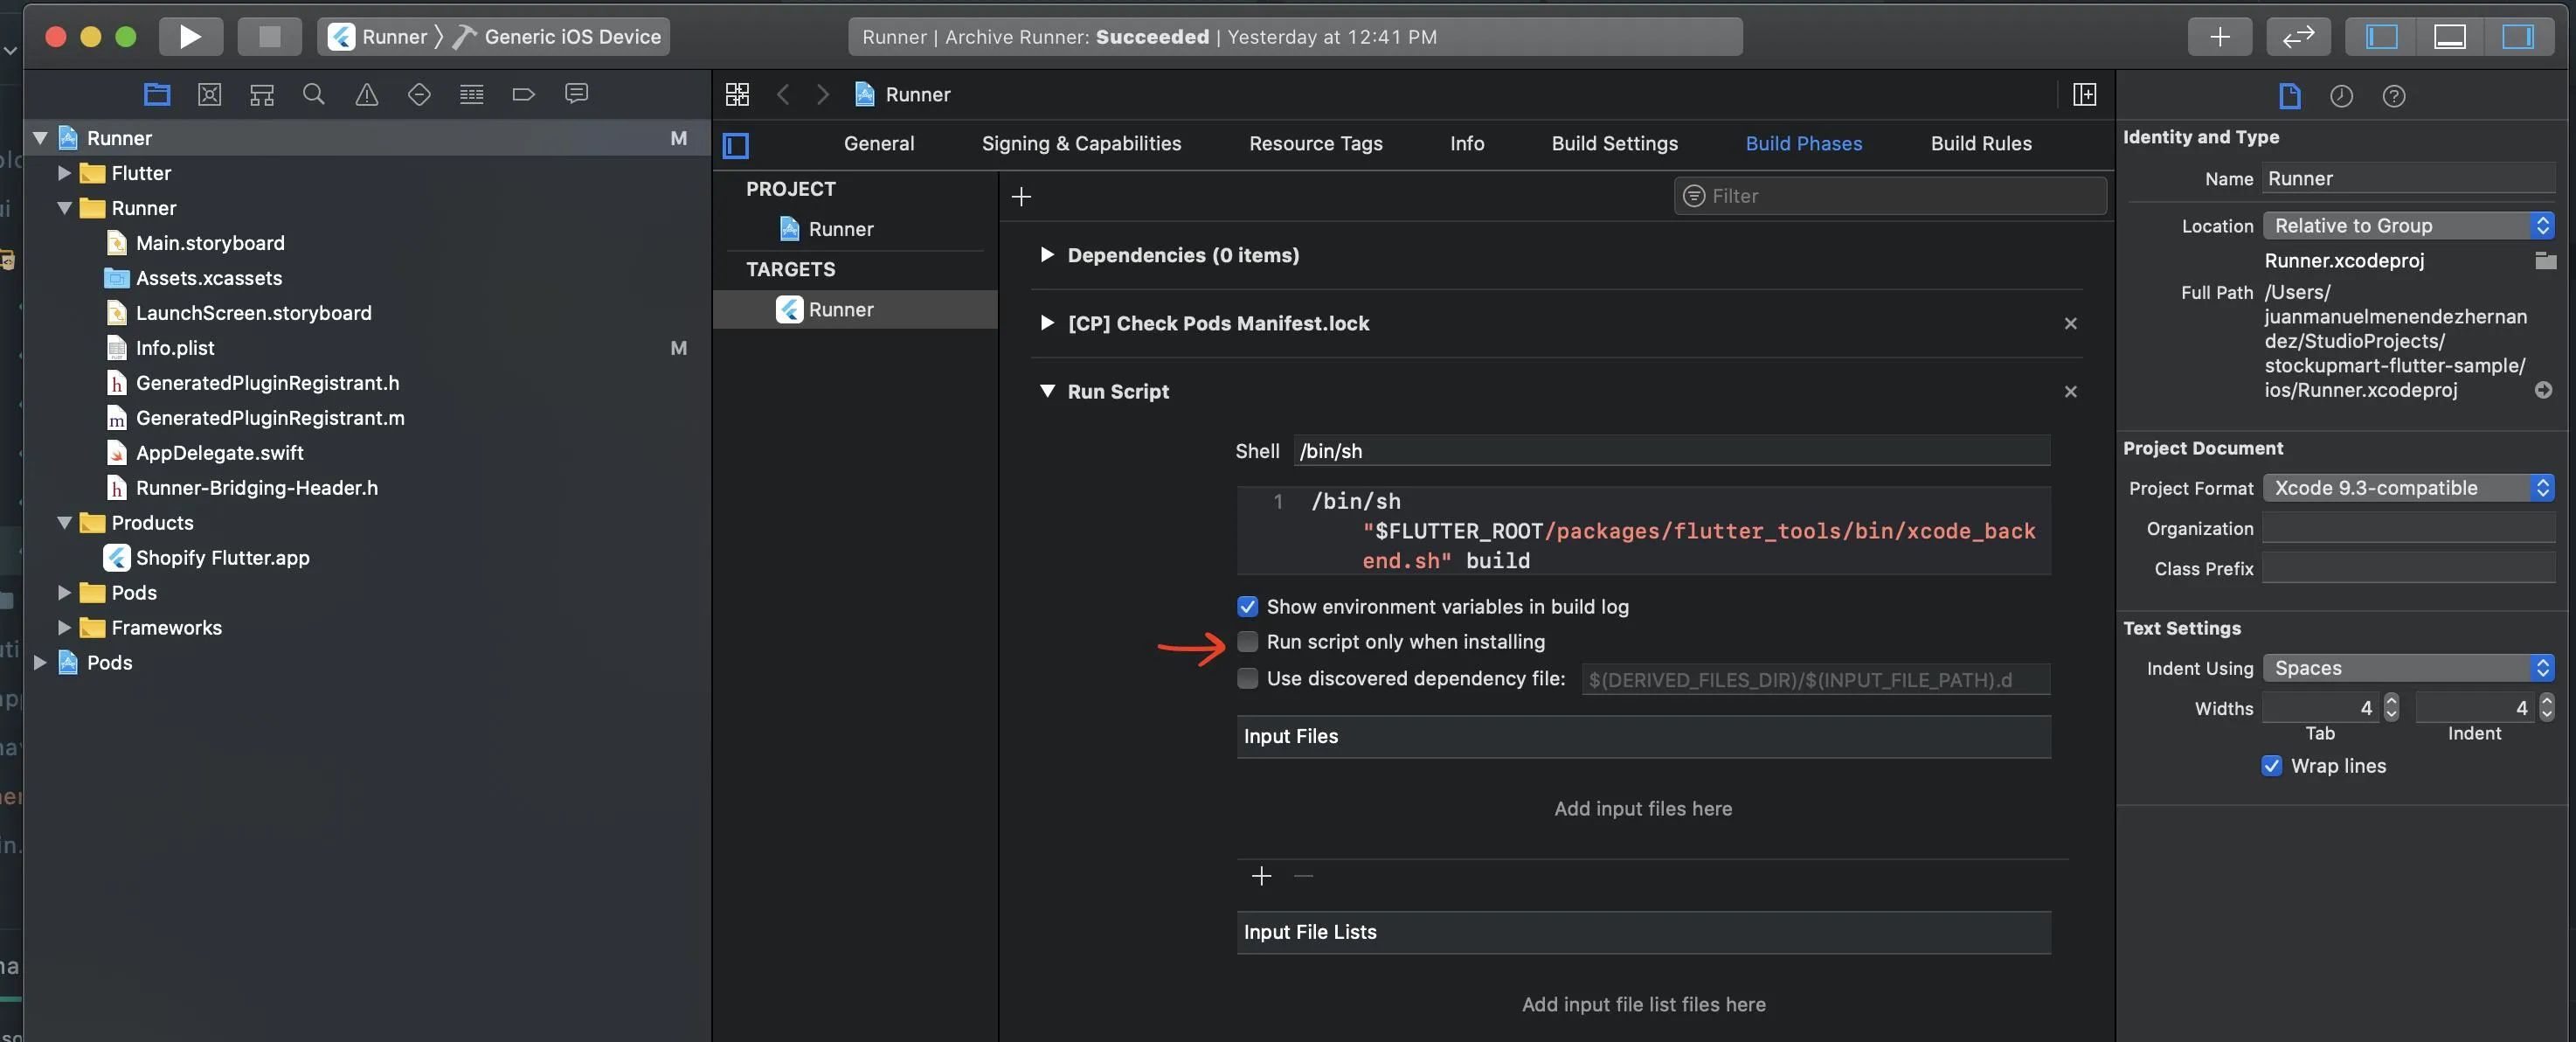This screenshot has width=2576, height=1042.
Task: Click the Add Editor split icon
Action: (x=2084, y=94)
